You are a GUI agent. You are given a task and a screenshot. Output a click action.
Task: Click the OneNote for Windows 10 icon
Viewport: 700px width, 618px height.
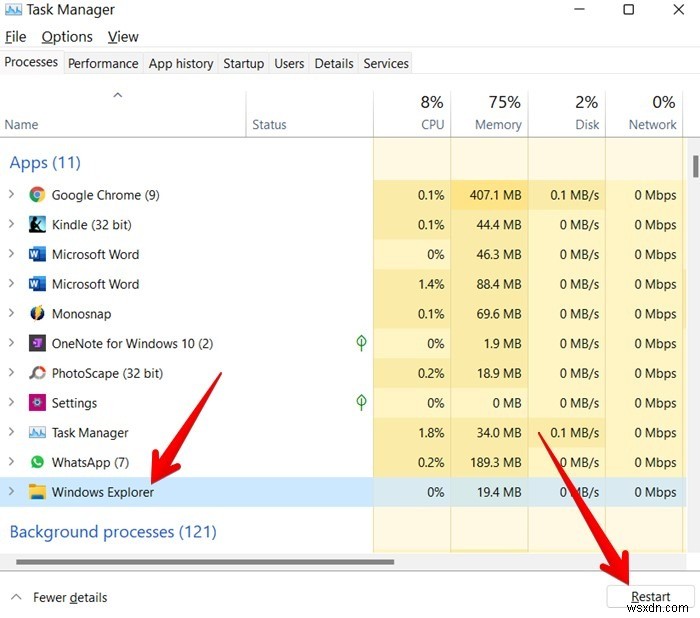point(37,343)
